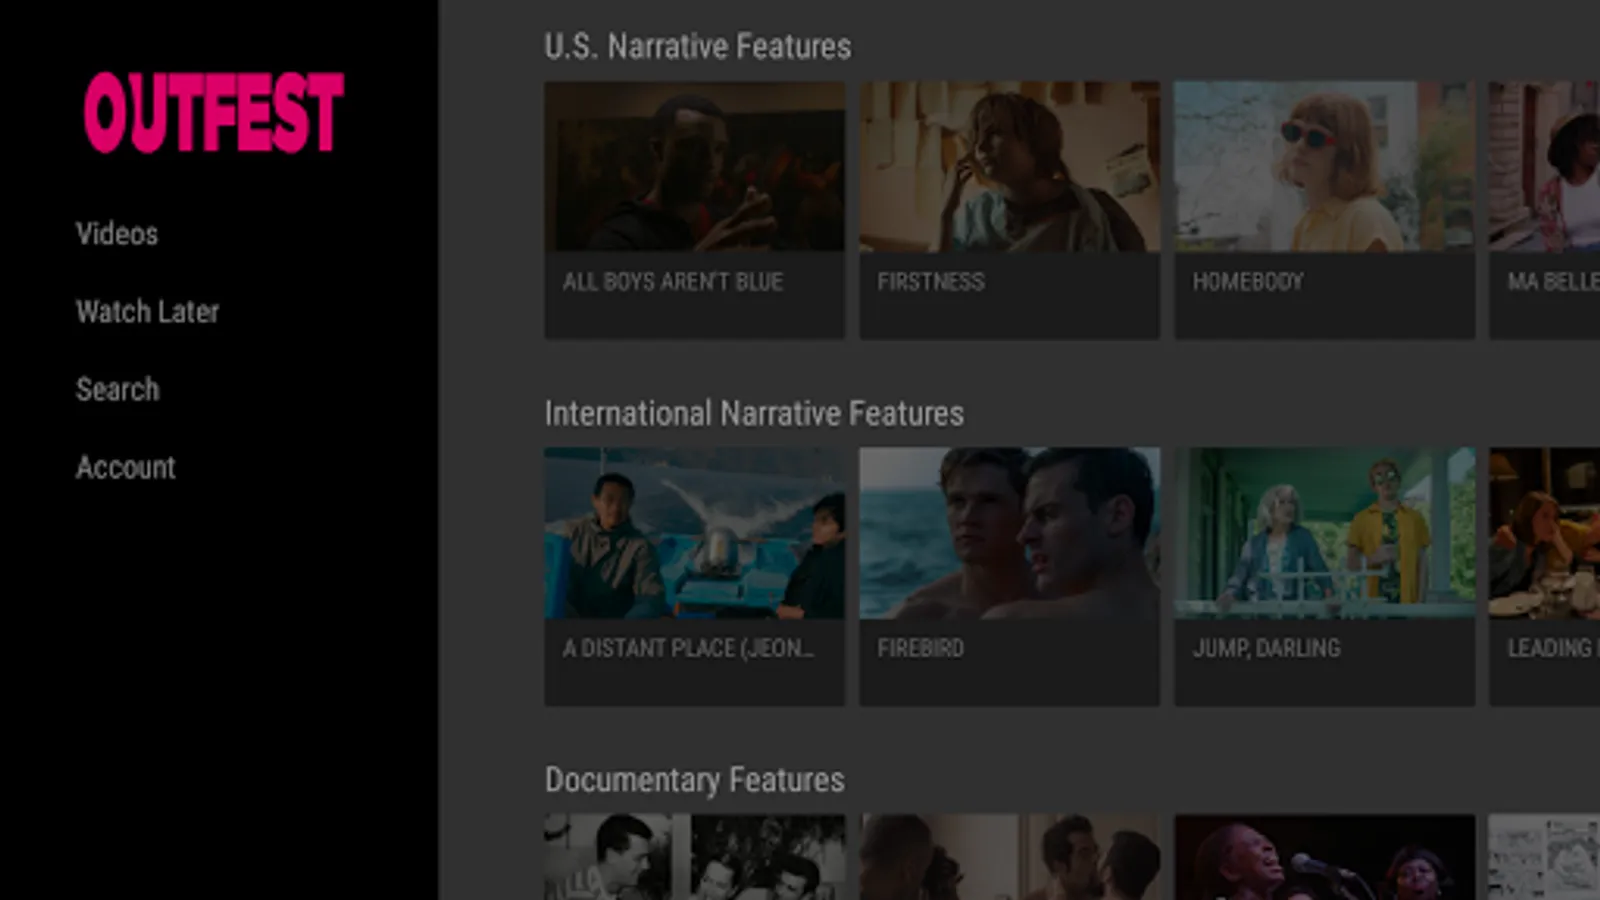Open the Account section
The width and height of the screenshot is (1600, 900).
[x=125, y=468]
